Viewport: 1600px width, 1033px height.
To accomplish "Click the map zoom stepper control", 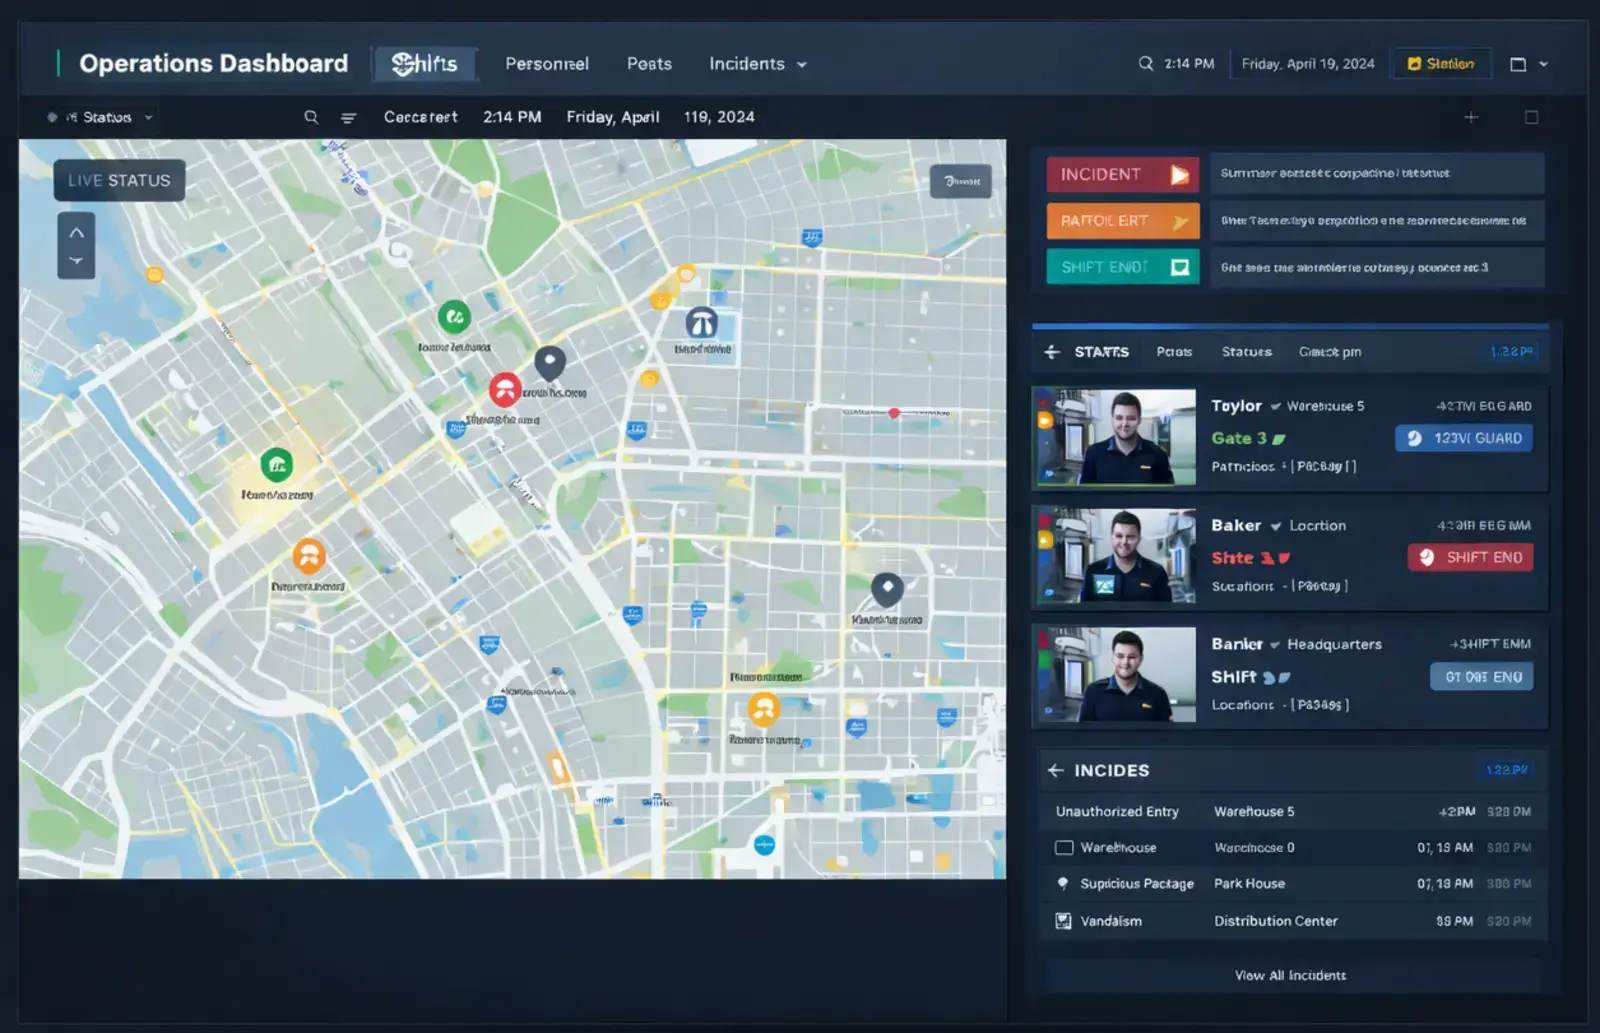I will coord(76,245).
